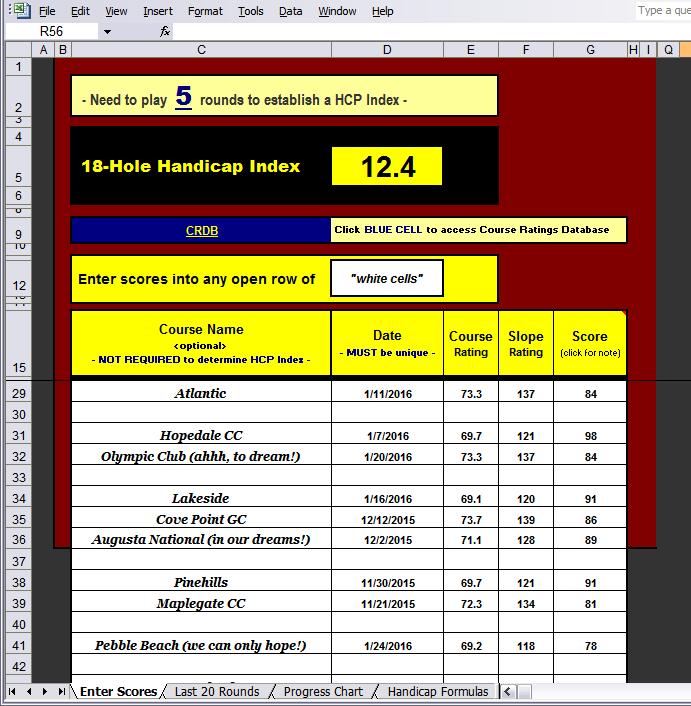This screenshot has height=706, width=691.
Task: Switch to the Enter Scores sheet tab
Action: point(118,691)
